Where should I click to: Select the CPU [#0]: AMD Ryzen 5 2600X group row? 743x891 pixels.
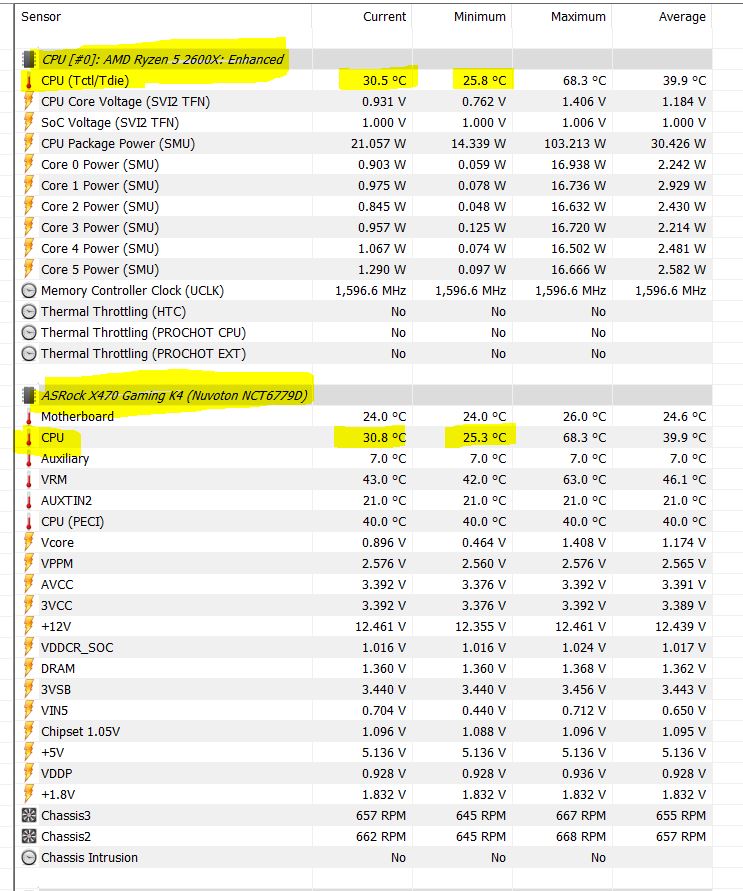[364, 59]
